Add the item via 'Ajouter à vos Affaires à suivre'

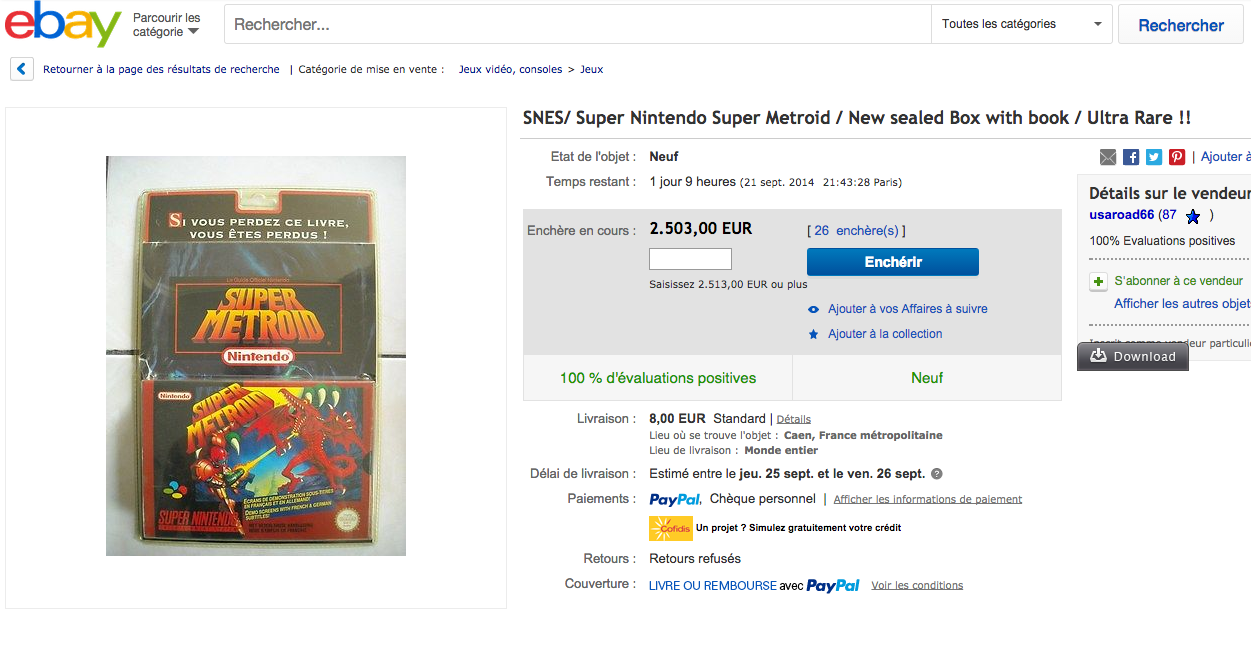[907, 309]
